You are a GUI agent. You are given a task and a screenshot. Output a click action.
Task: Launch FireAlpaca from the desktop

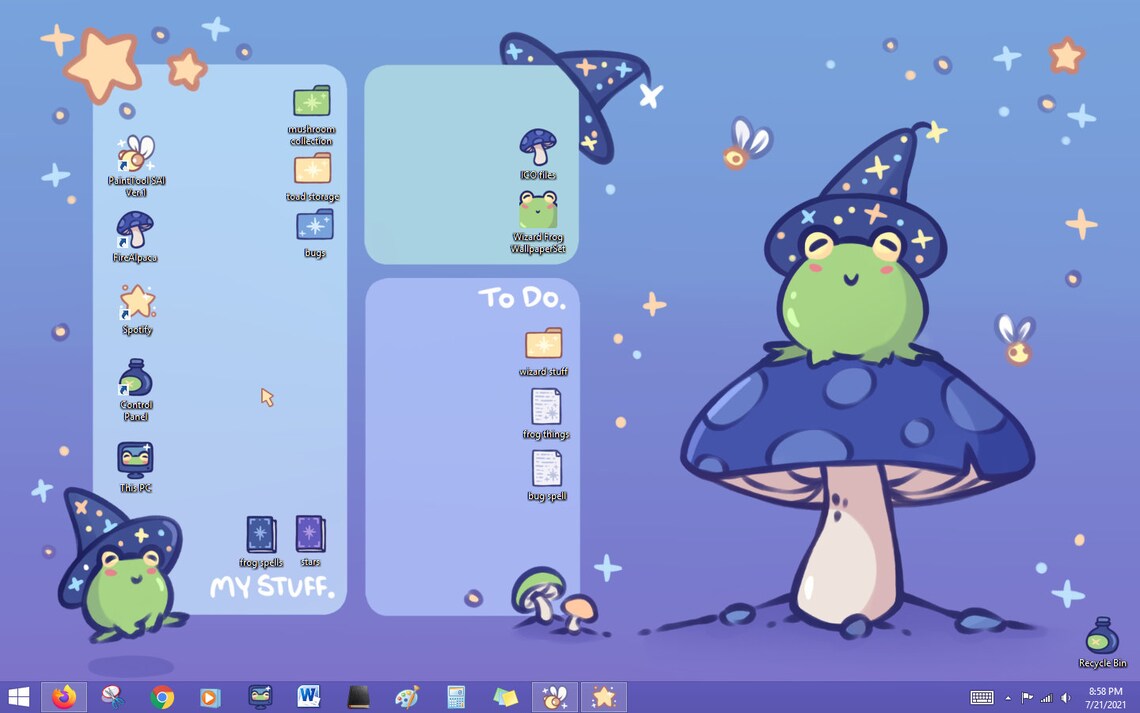pyautogui.click(x=135, y=233)
